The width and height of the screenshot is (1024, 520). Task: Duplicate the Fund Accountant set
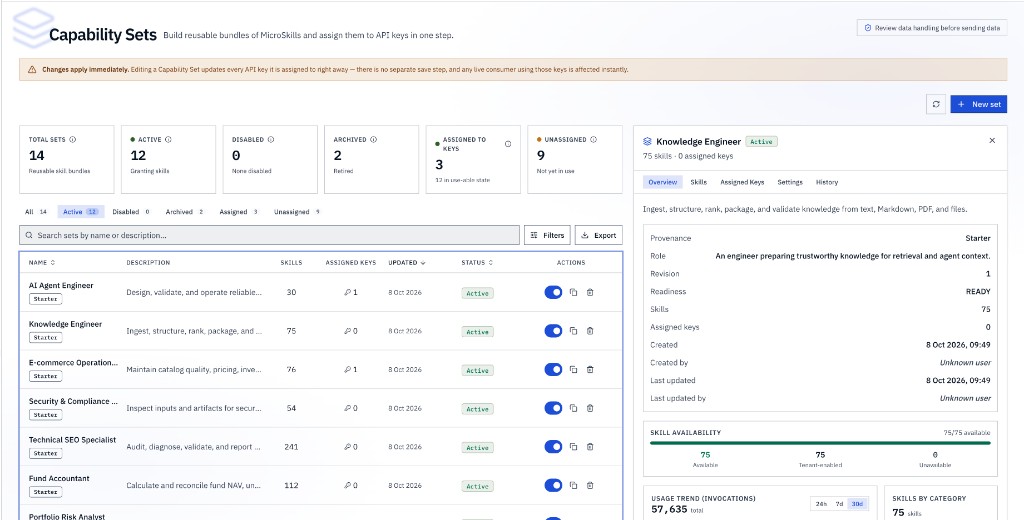(x=573, y=485)
